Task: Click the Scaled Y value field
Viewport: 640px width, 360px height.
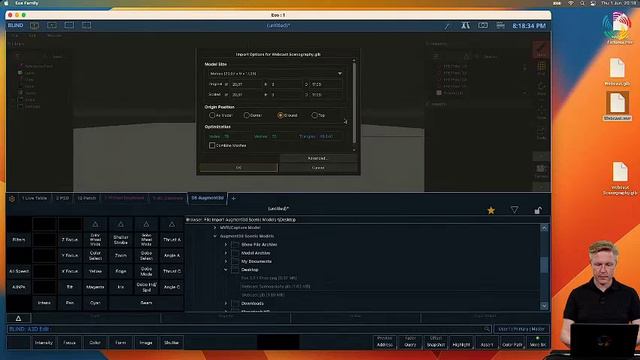Action: tap(286, 94)
